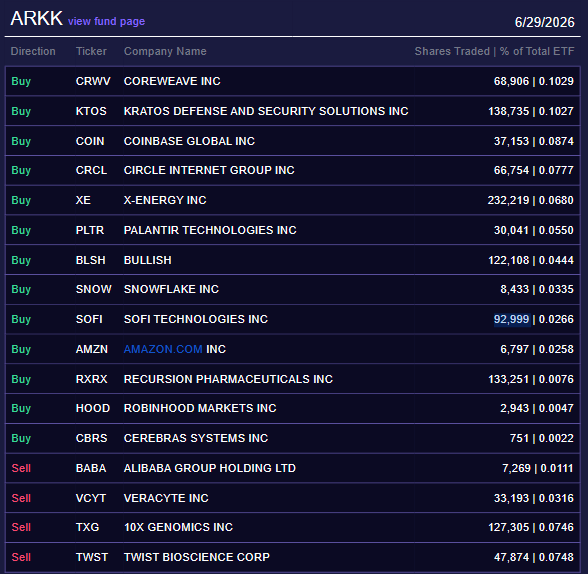588x574 pixels.
Task: Click the 2,943 | 0.0047 value
Action: [537, 408]
